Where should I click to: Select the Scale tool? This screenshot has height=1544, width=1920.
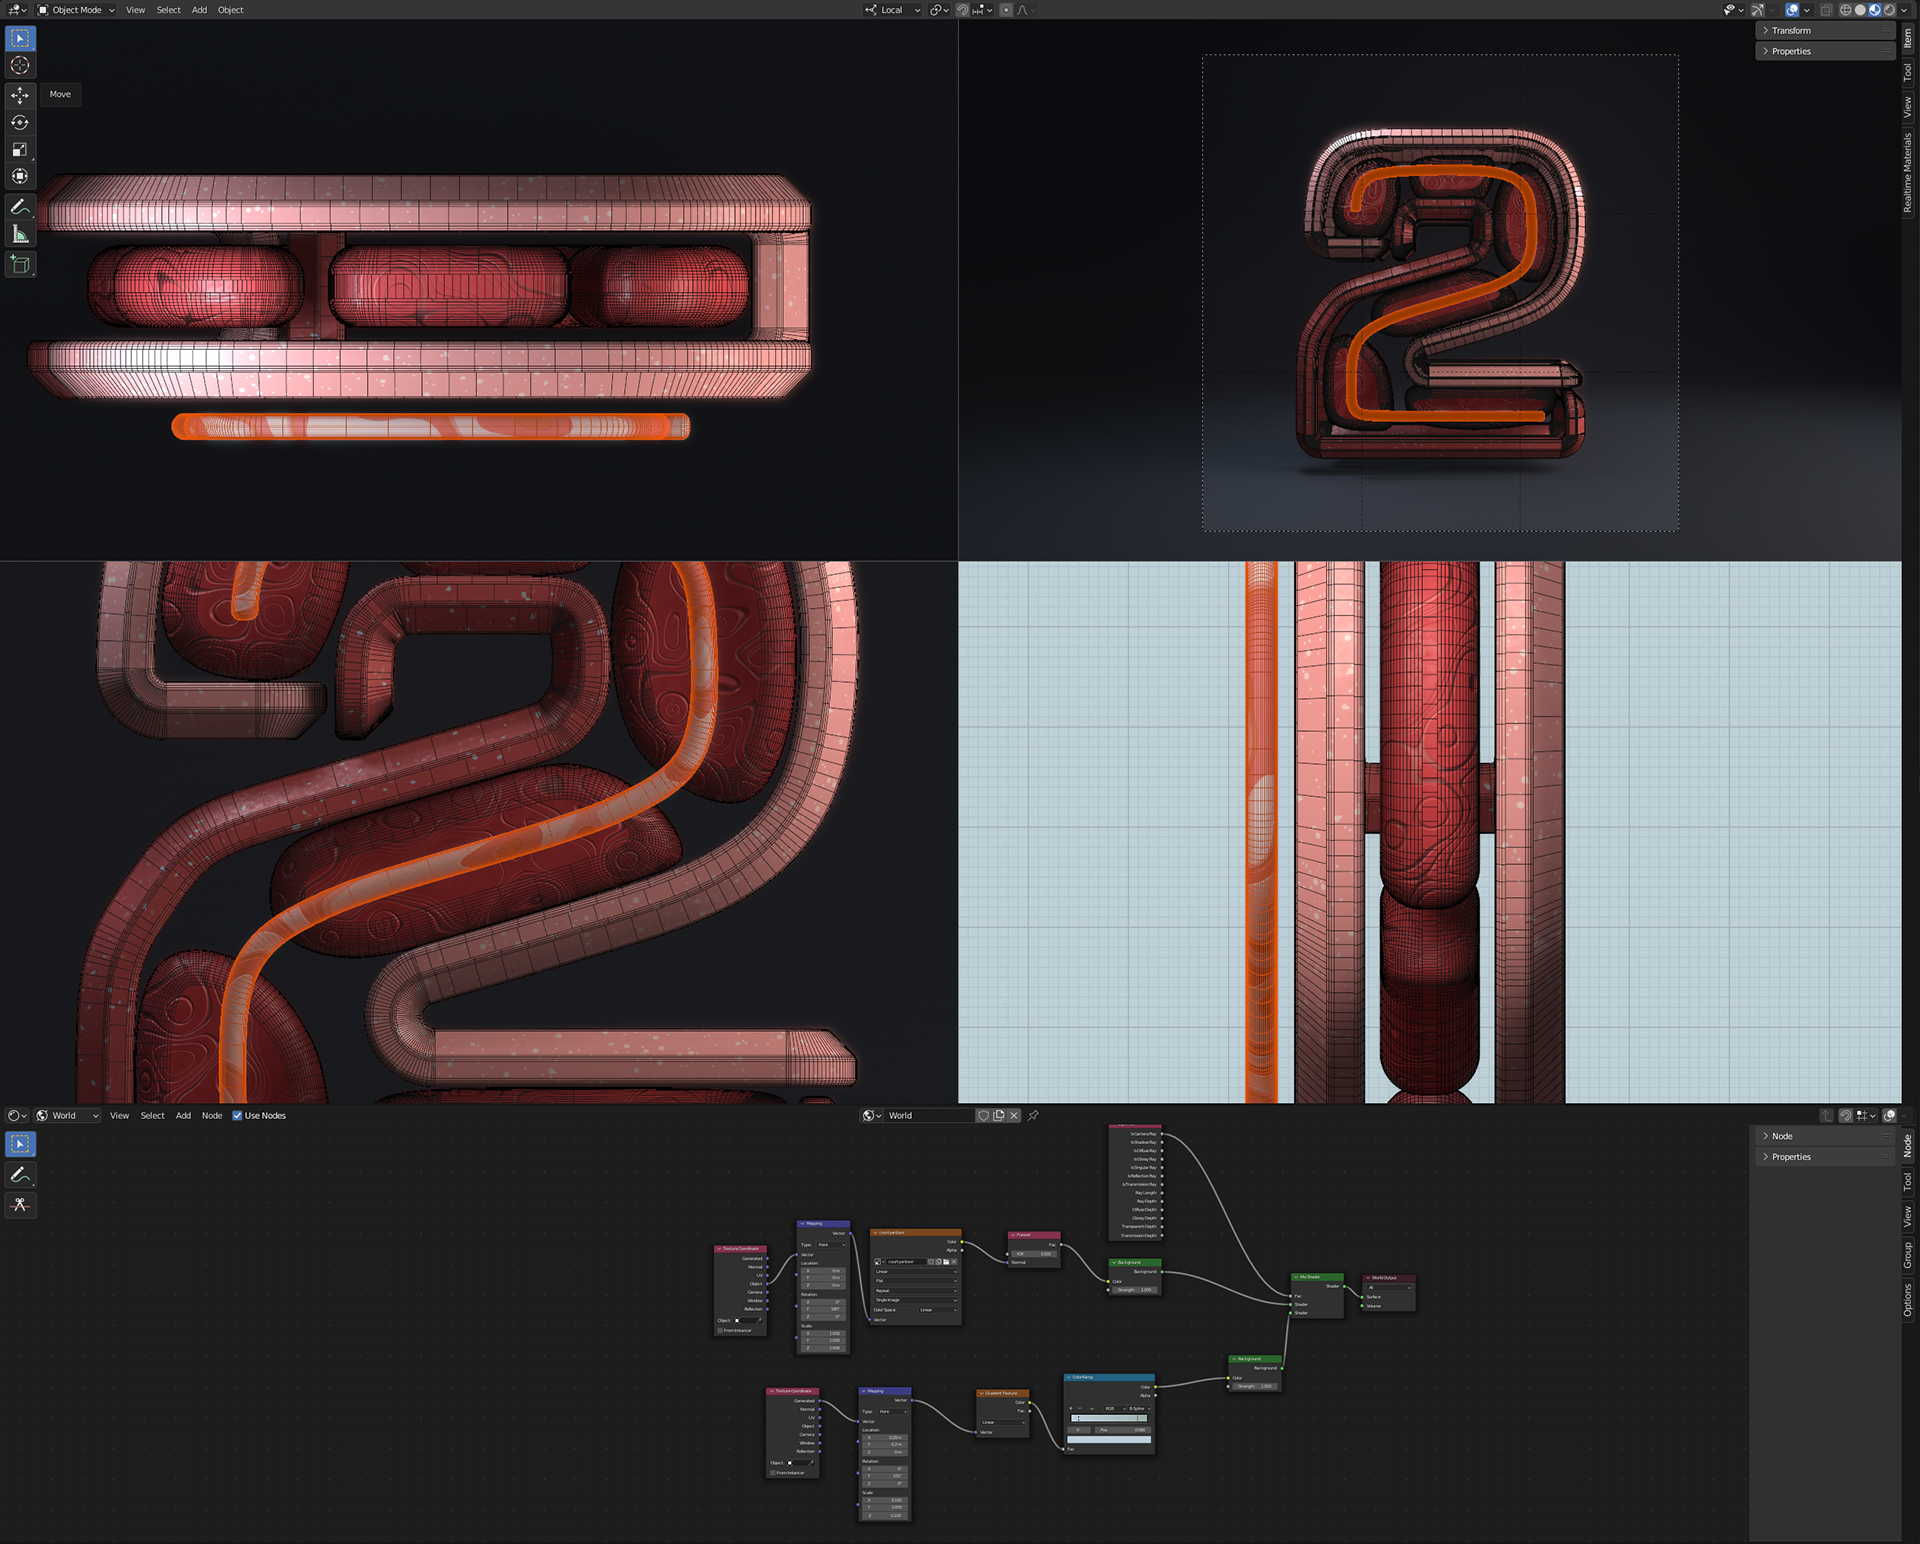[20, 150]
